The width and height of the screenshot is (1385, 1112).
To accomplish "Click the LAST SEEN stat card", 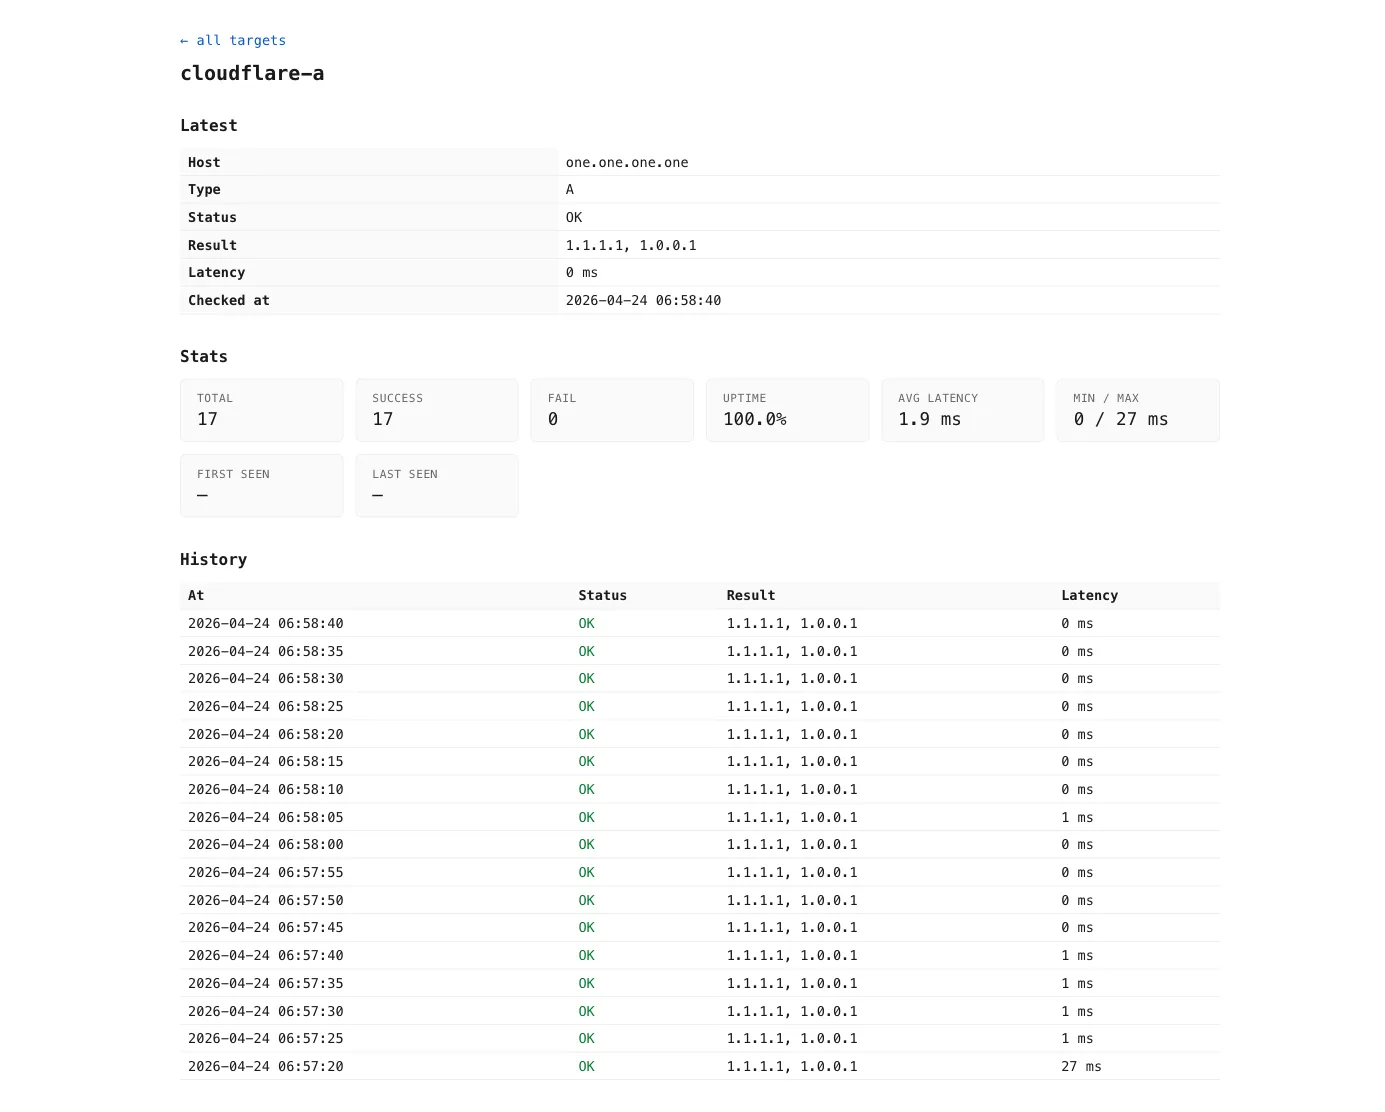I will [436, 485].
